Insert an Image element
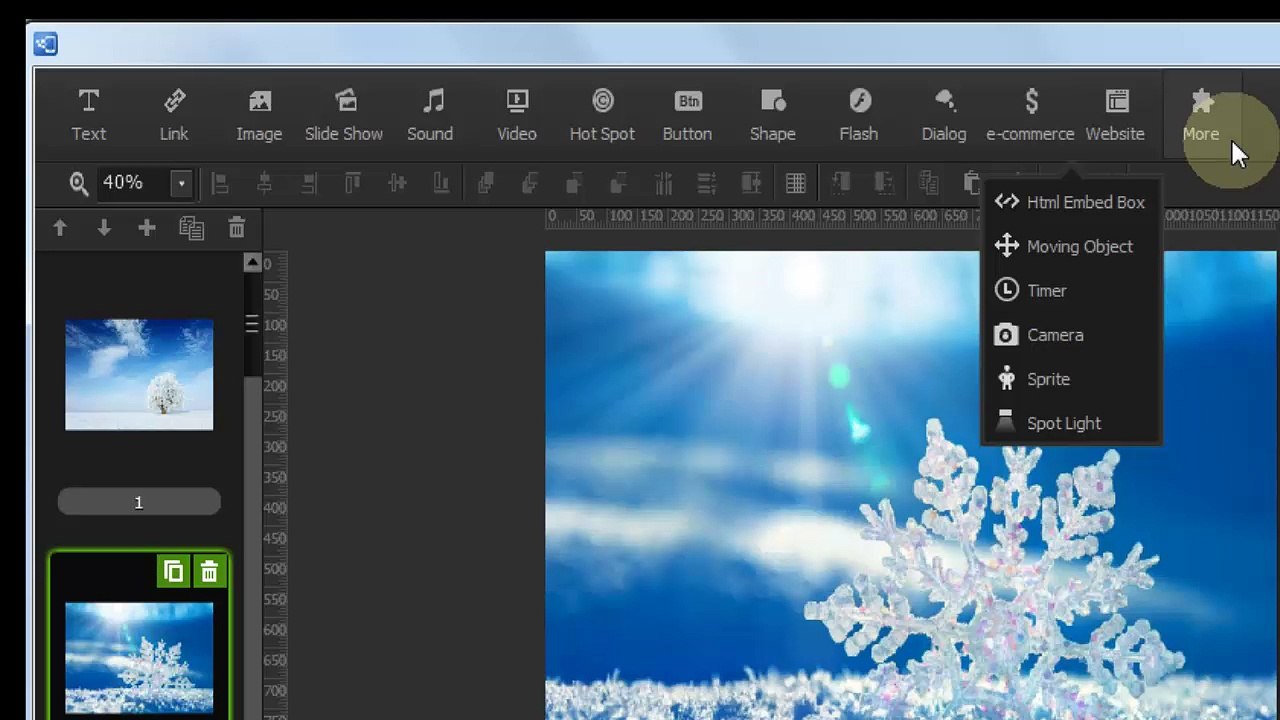Screen dimensions: 1280x720 coord(259,115)
